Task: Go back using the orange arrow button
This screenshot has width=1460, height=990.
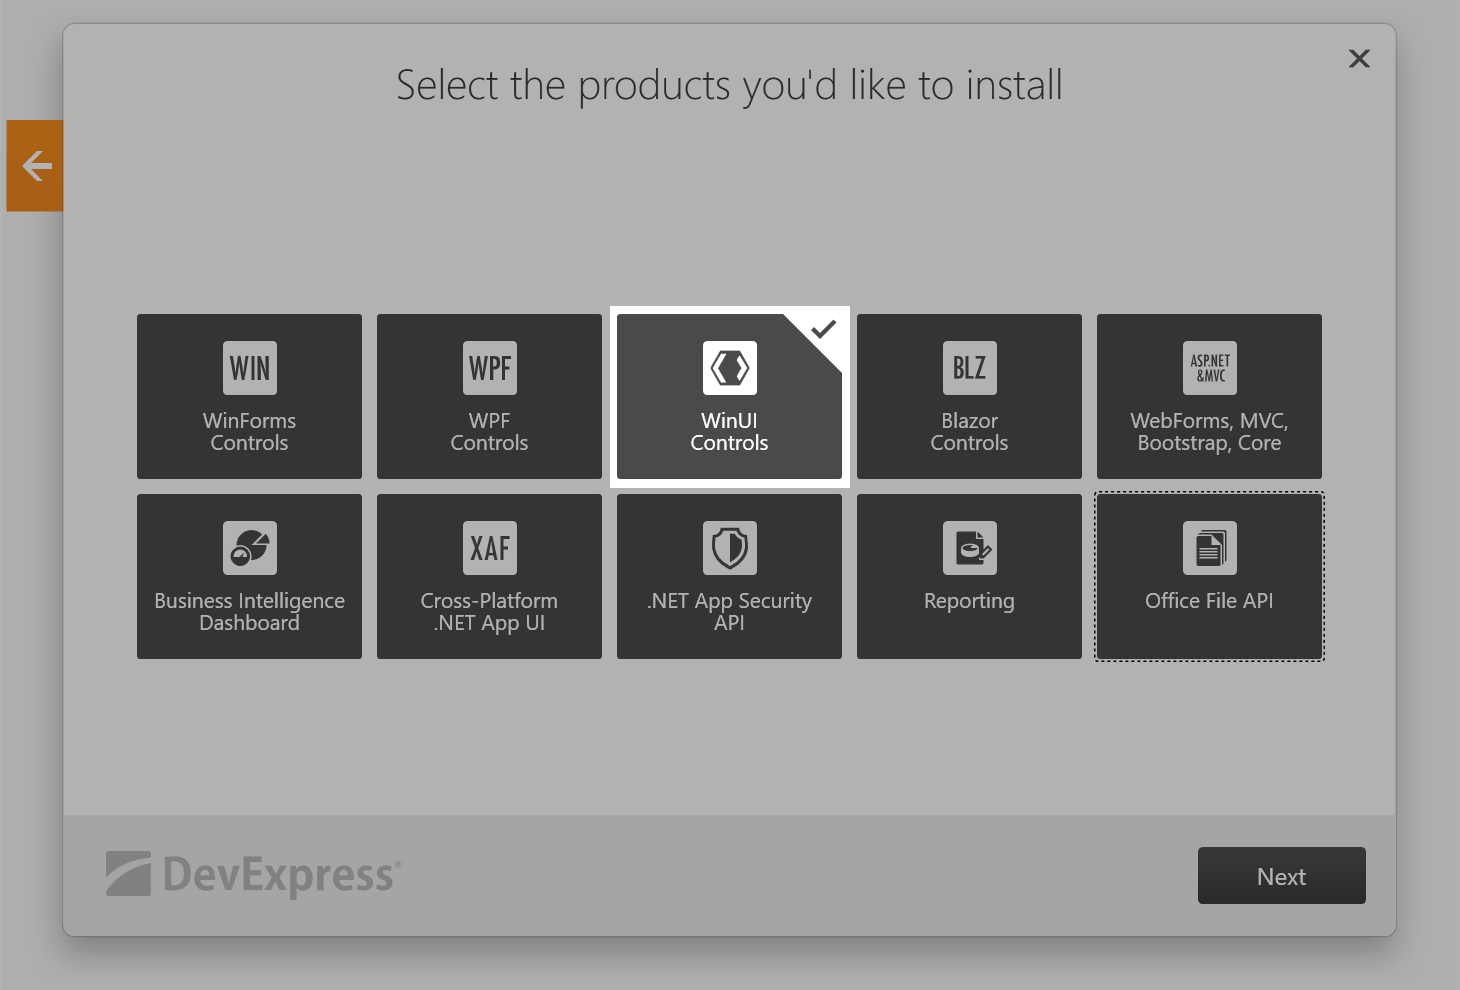Action: point(35,166)
